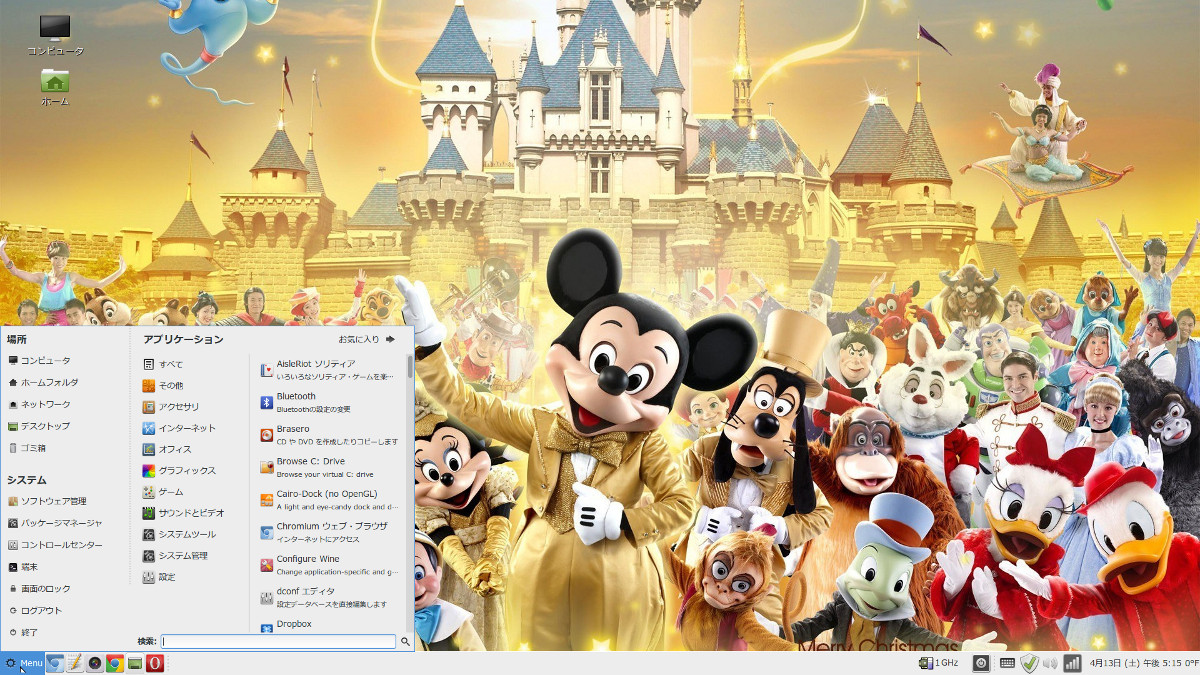The height and width of the screenshot is (675, 1200).
Task: Click the green shield update icon
Action: [1029, 663]
